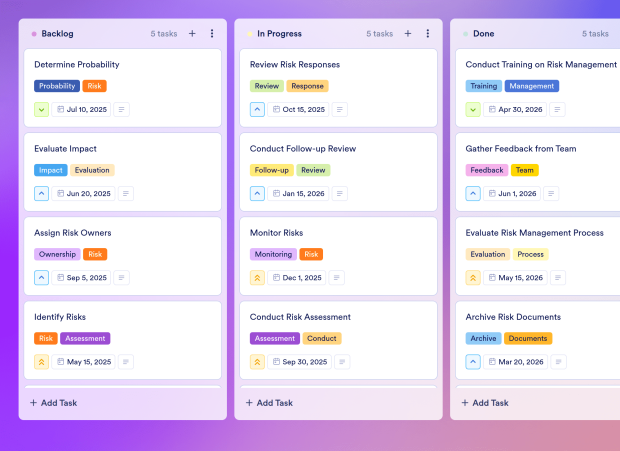This screenshot has width=620, height=451.
Task: Select the purple Assessment tag on Identify Risks
Action: 85,338
